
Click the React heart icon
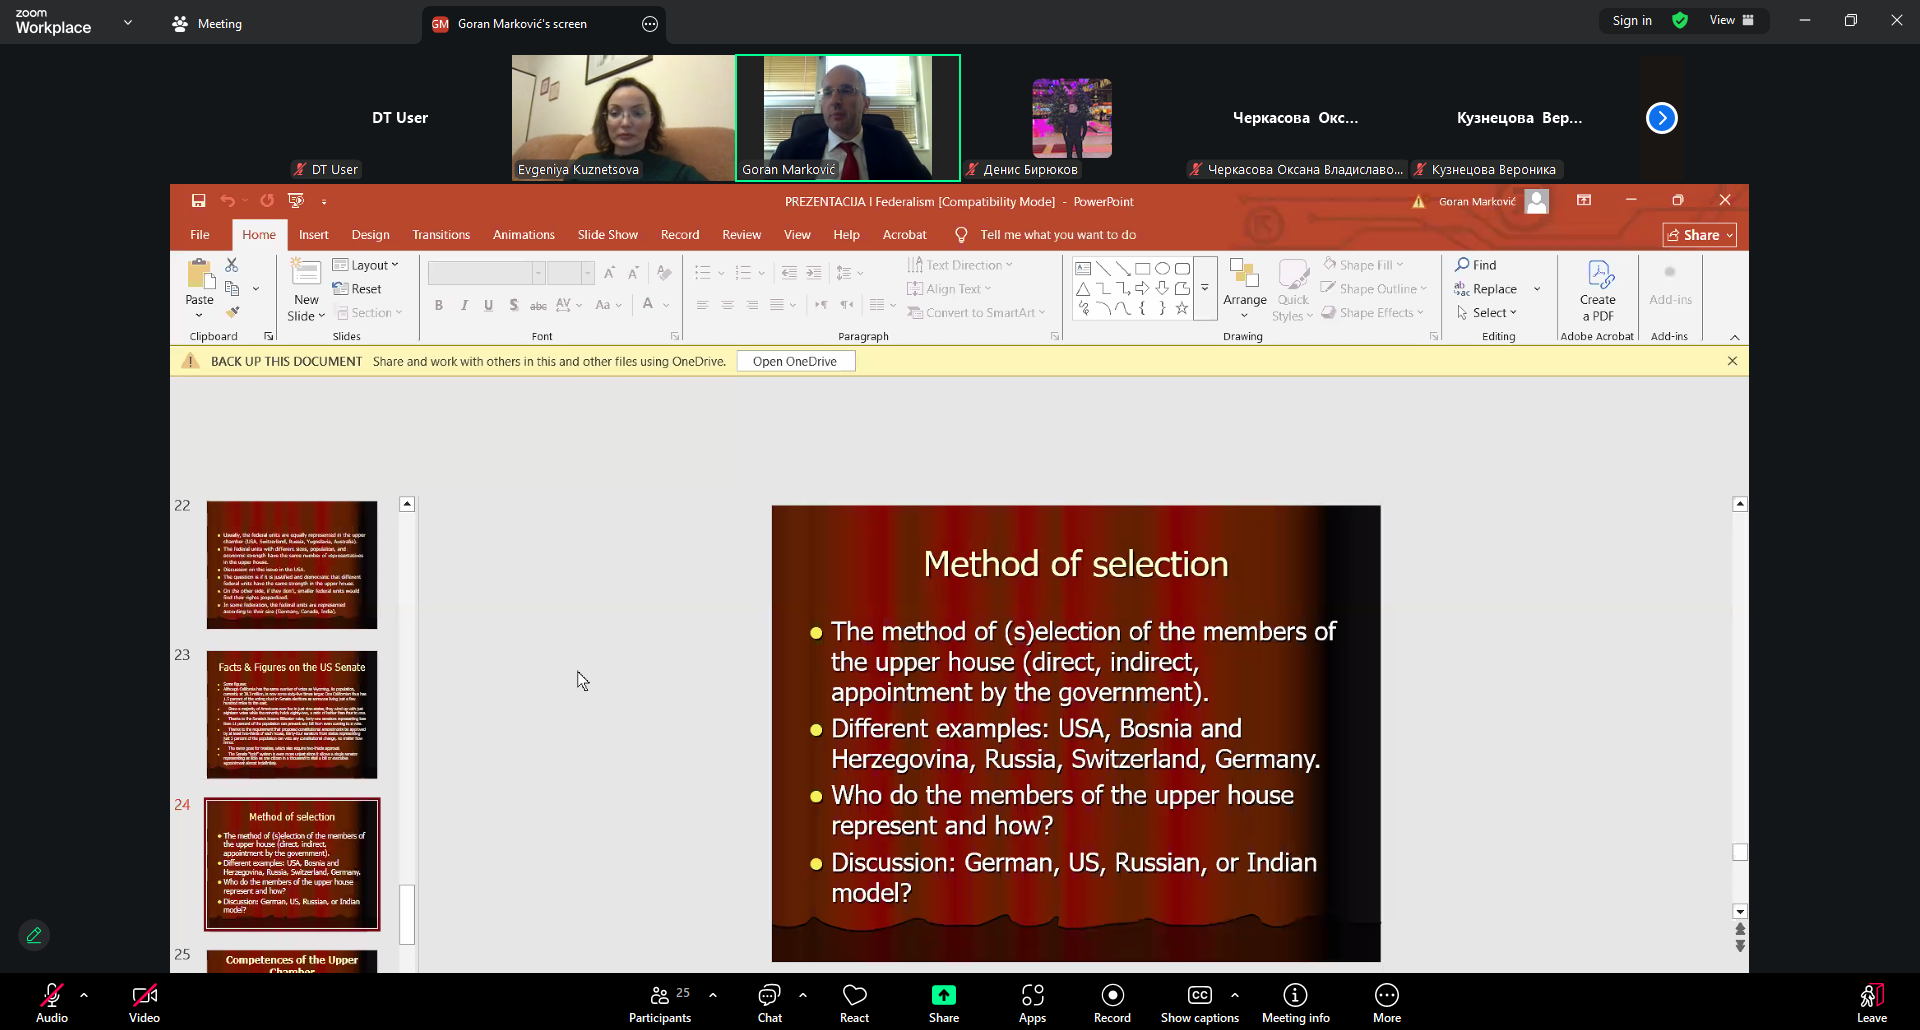[x=854, y=1002]
